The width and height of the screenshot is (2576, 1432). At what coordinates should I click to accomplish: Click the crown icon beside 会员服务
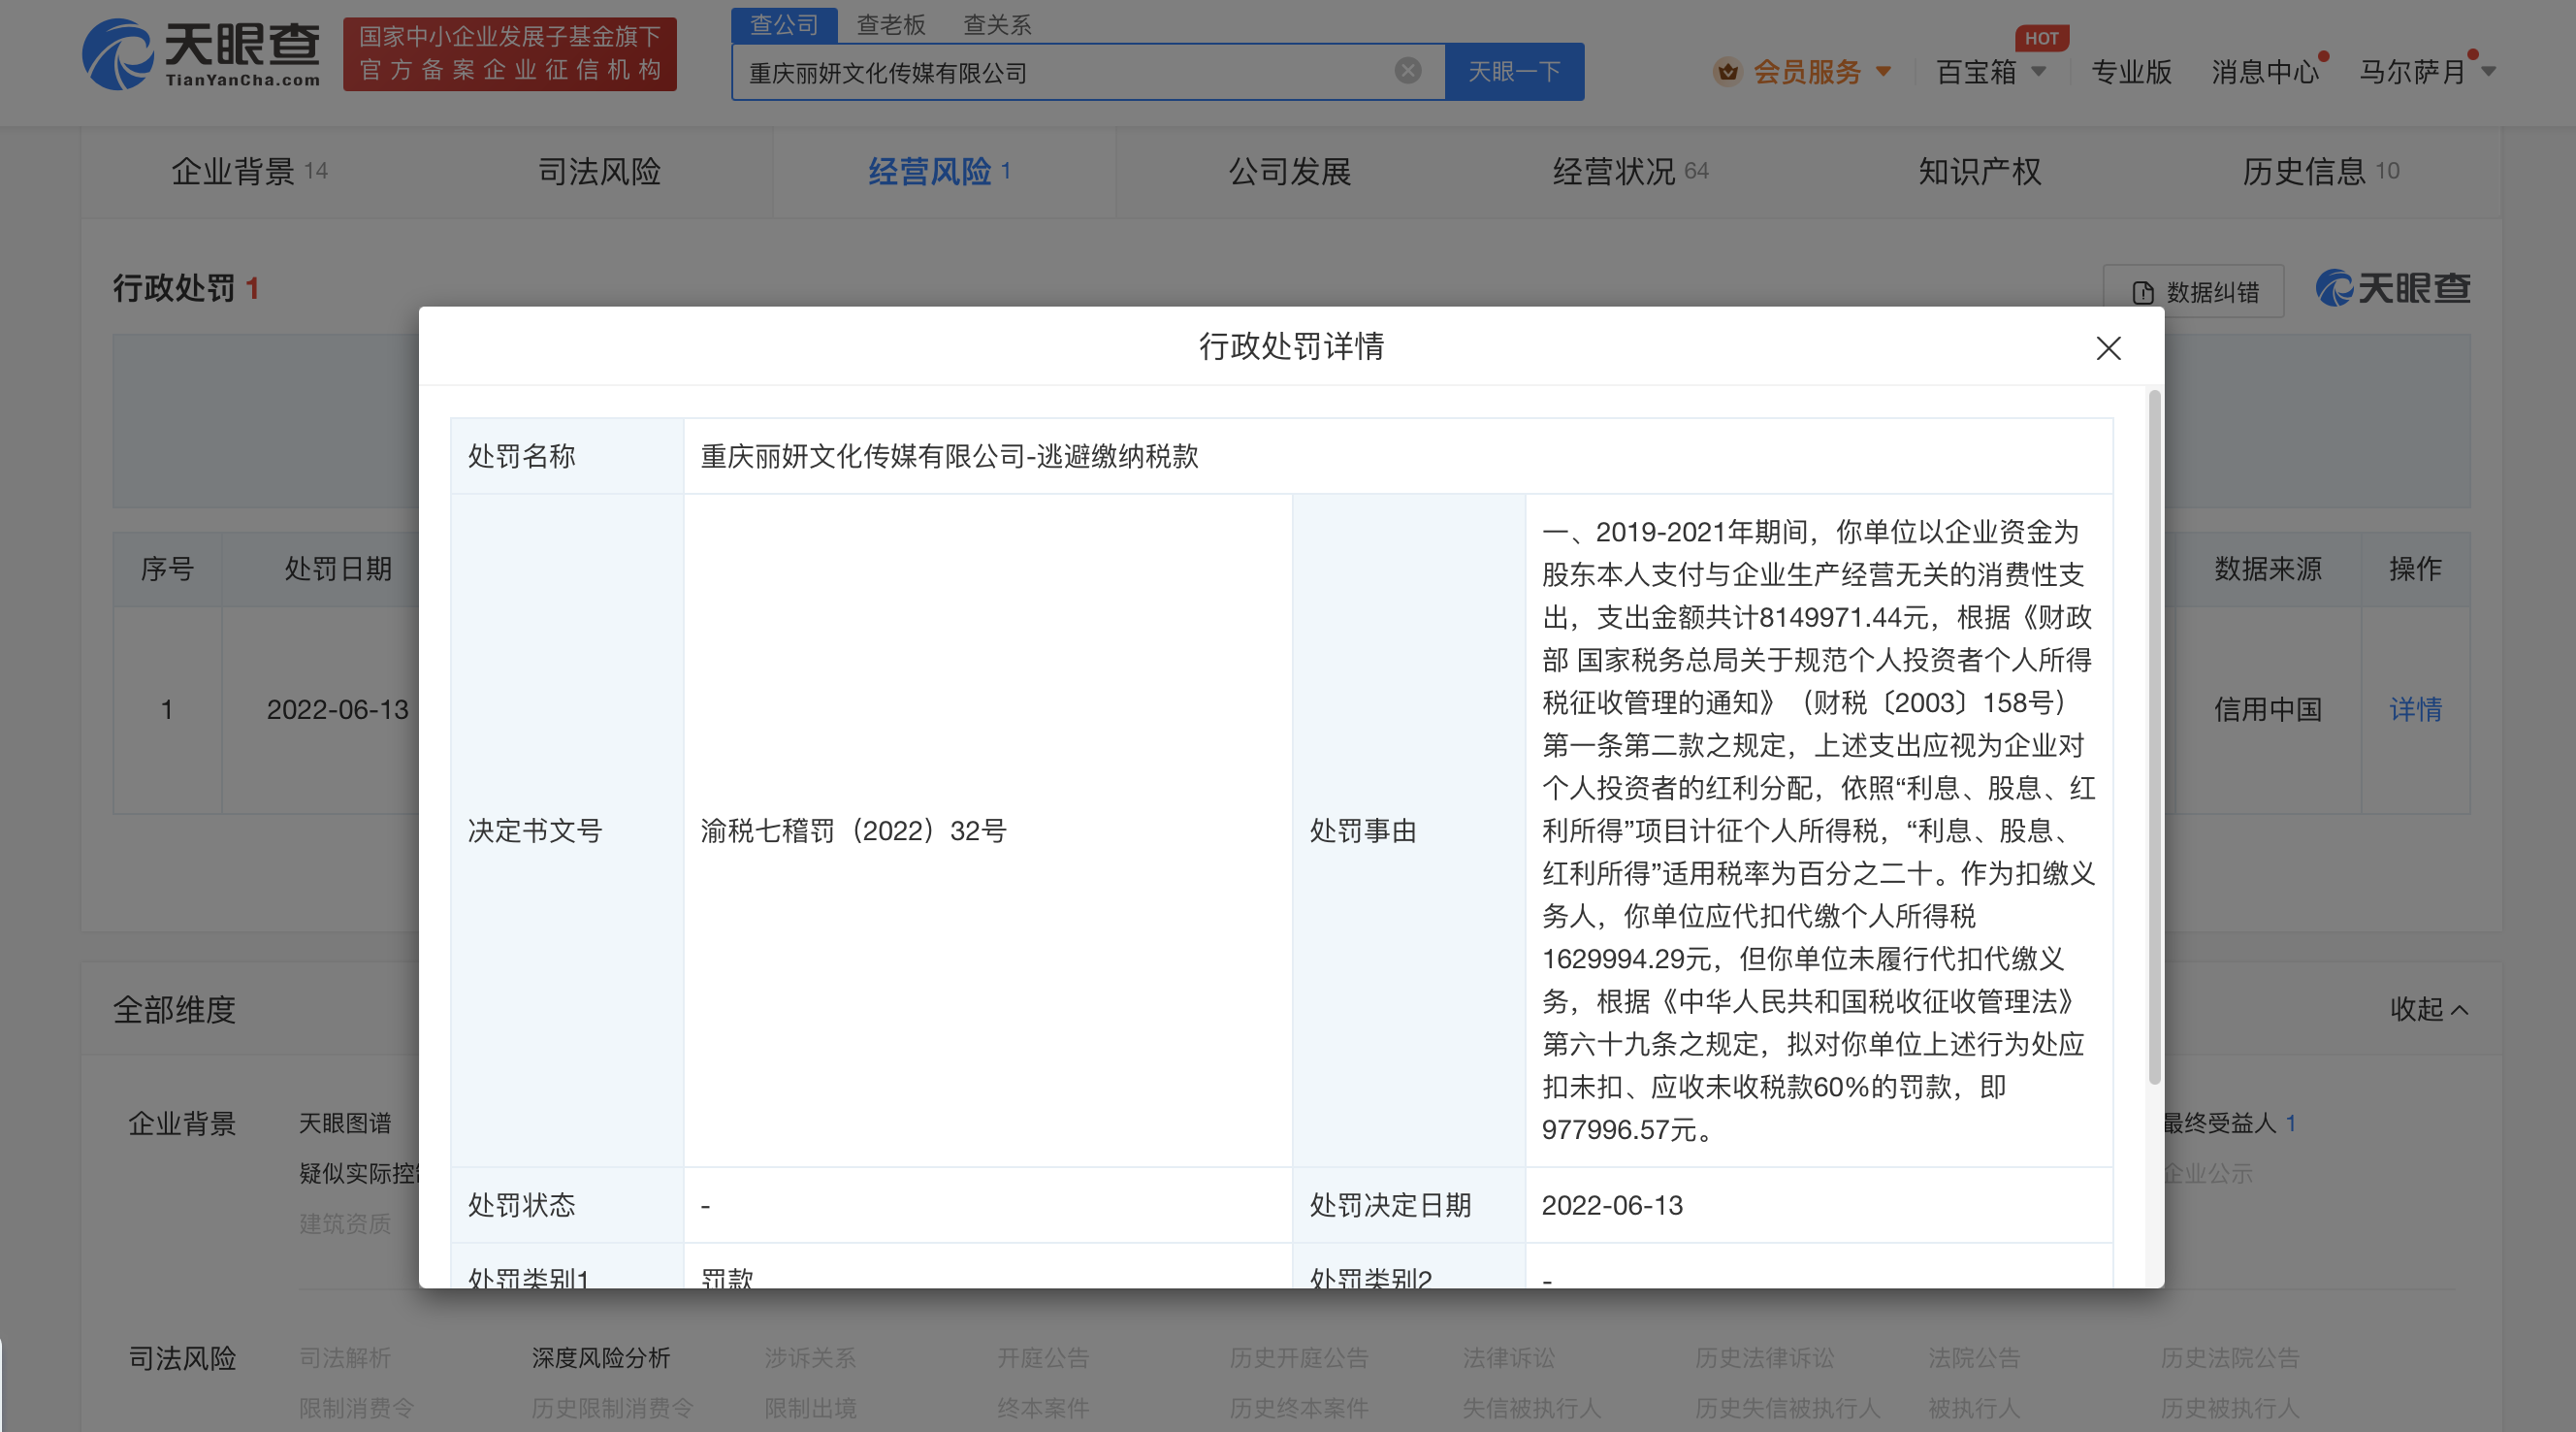tap(1729, 72)
